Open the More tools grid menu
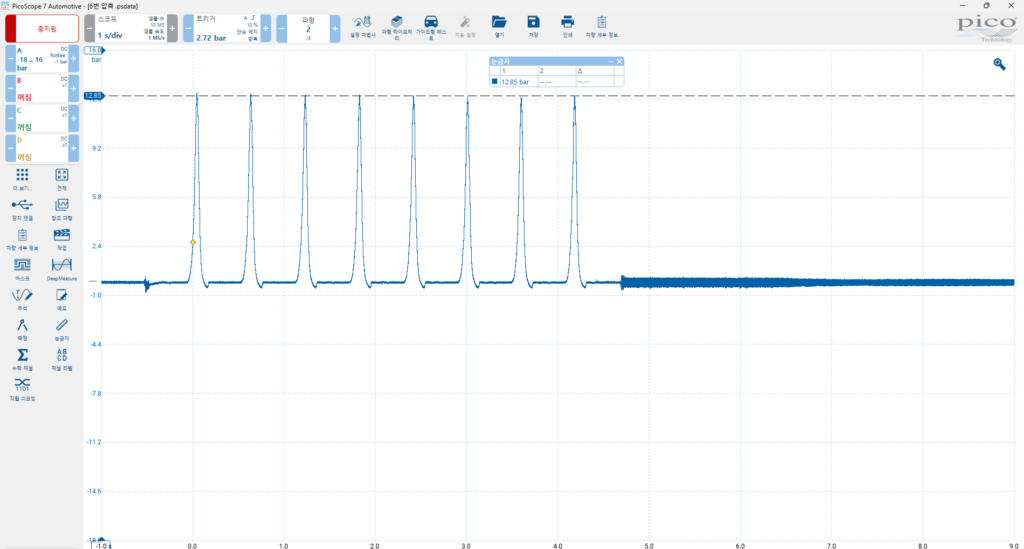1024x549 pixels. click(x=22, y=177)
